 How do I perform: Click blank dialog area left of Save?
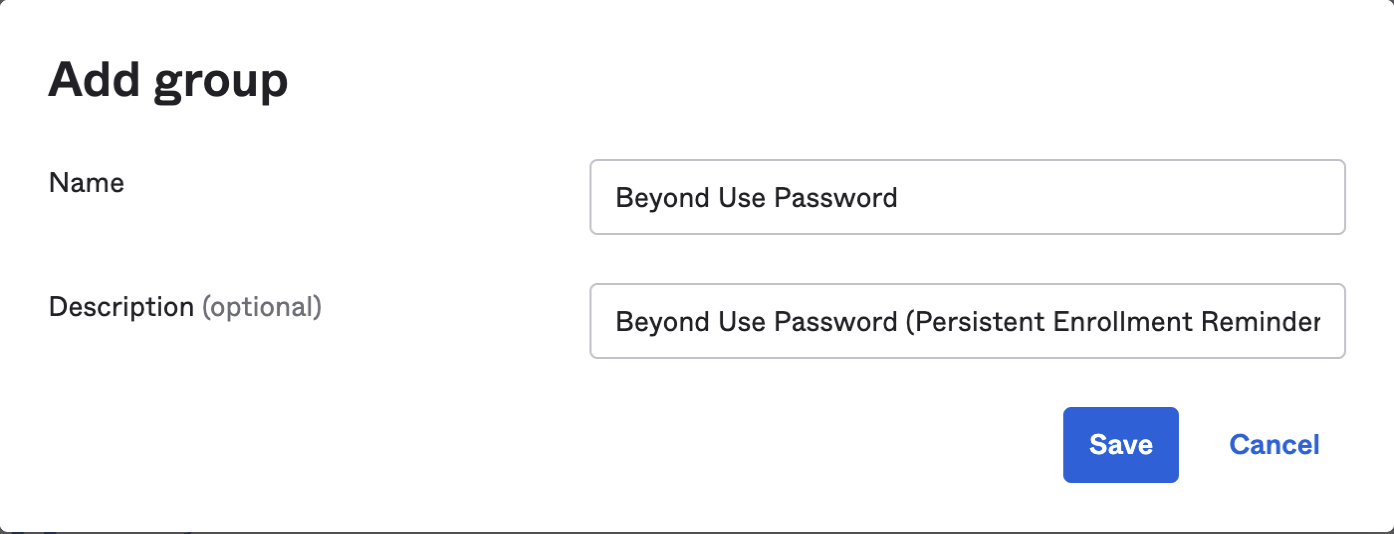(700, 445)
